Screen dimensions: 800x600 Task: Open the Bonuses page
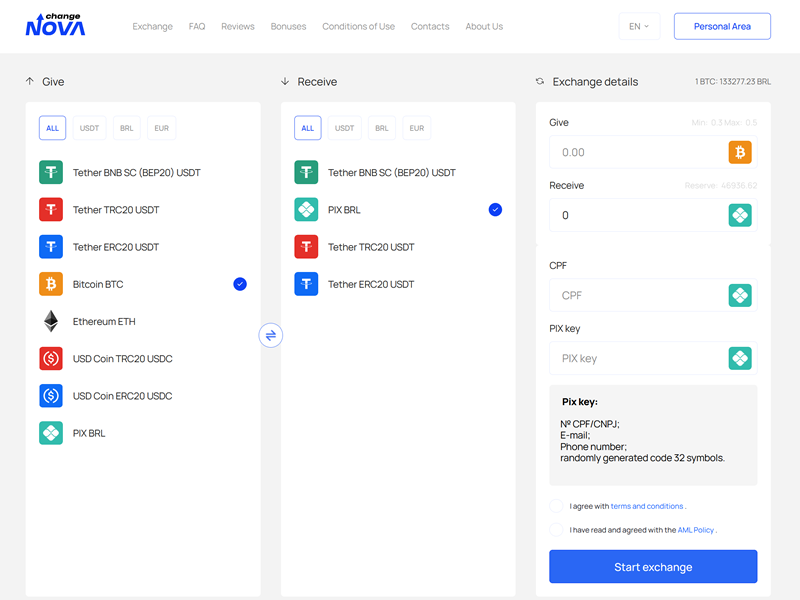pyautogui.click(x=288, y=27)
